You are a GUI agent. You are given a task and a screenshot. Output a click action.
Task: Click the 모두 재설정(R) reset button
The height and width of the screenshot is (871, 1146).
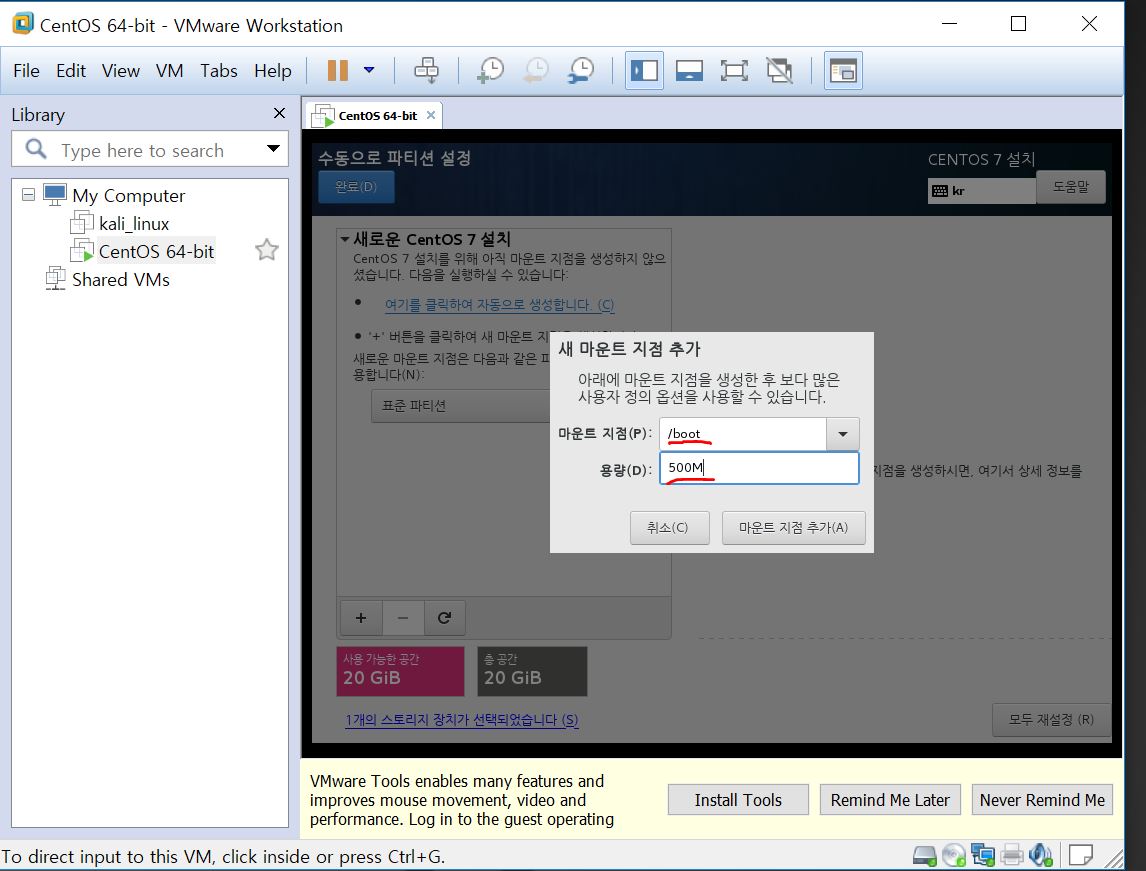tap(1051, 720)
